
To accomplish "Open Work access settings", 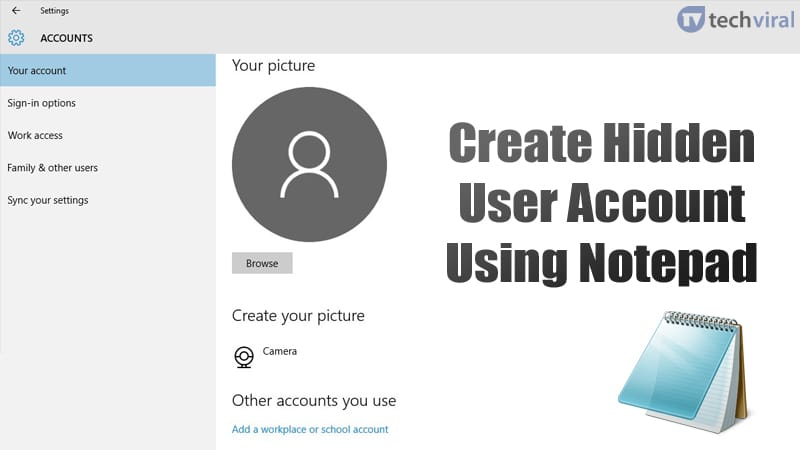I will pyautogui.click(x=108, y=135).
